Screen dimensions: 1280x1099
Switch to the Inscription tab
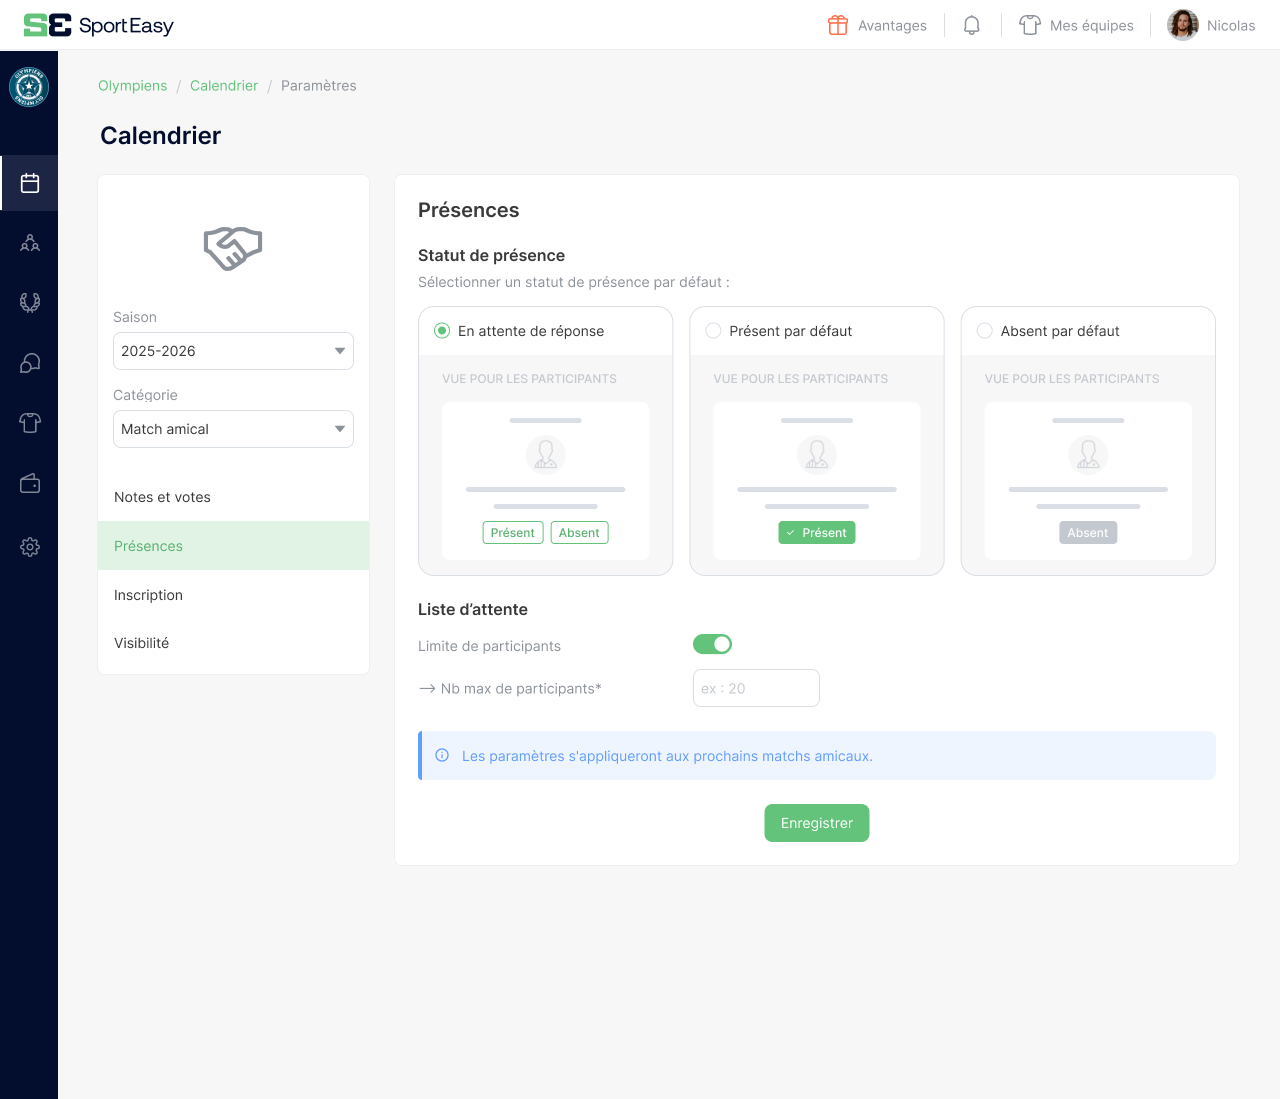[x=148, y=595]
